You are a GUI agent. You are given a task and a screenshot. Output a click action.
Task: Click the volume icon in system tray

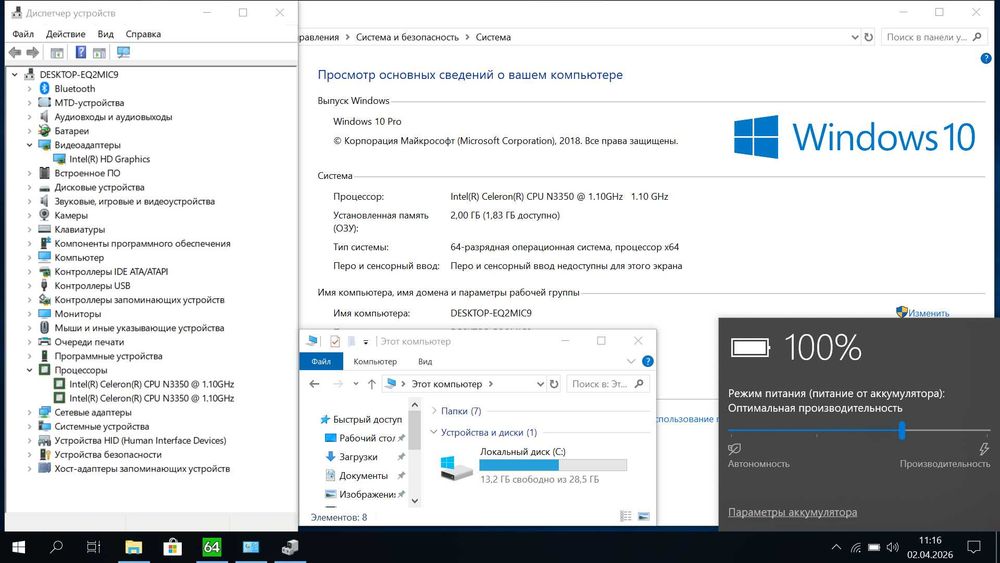[892, 547]
